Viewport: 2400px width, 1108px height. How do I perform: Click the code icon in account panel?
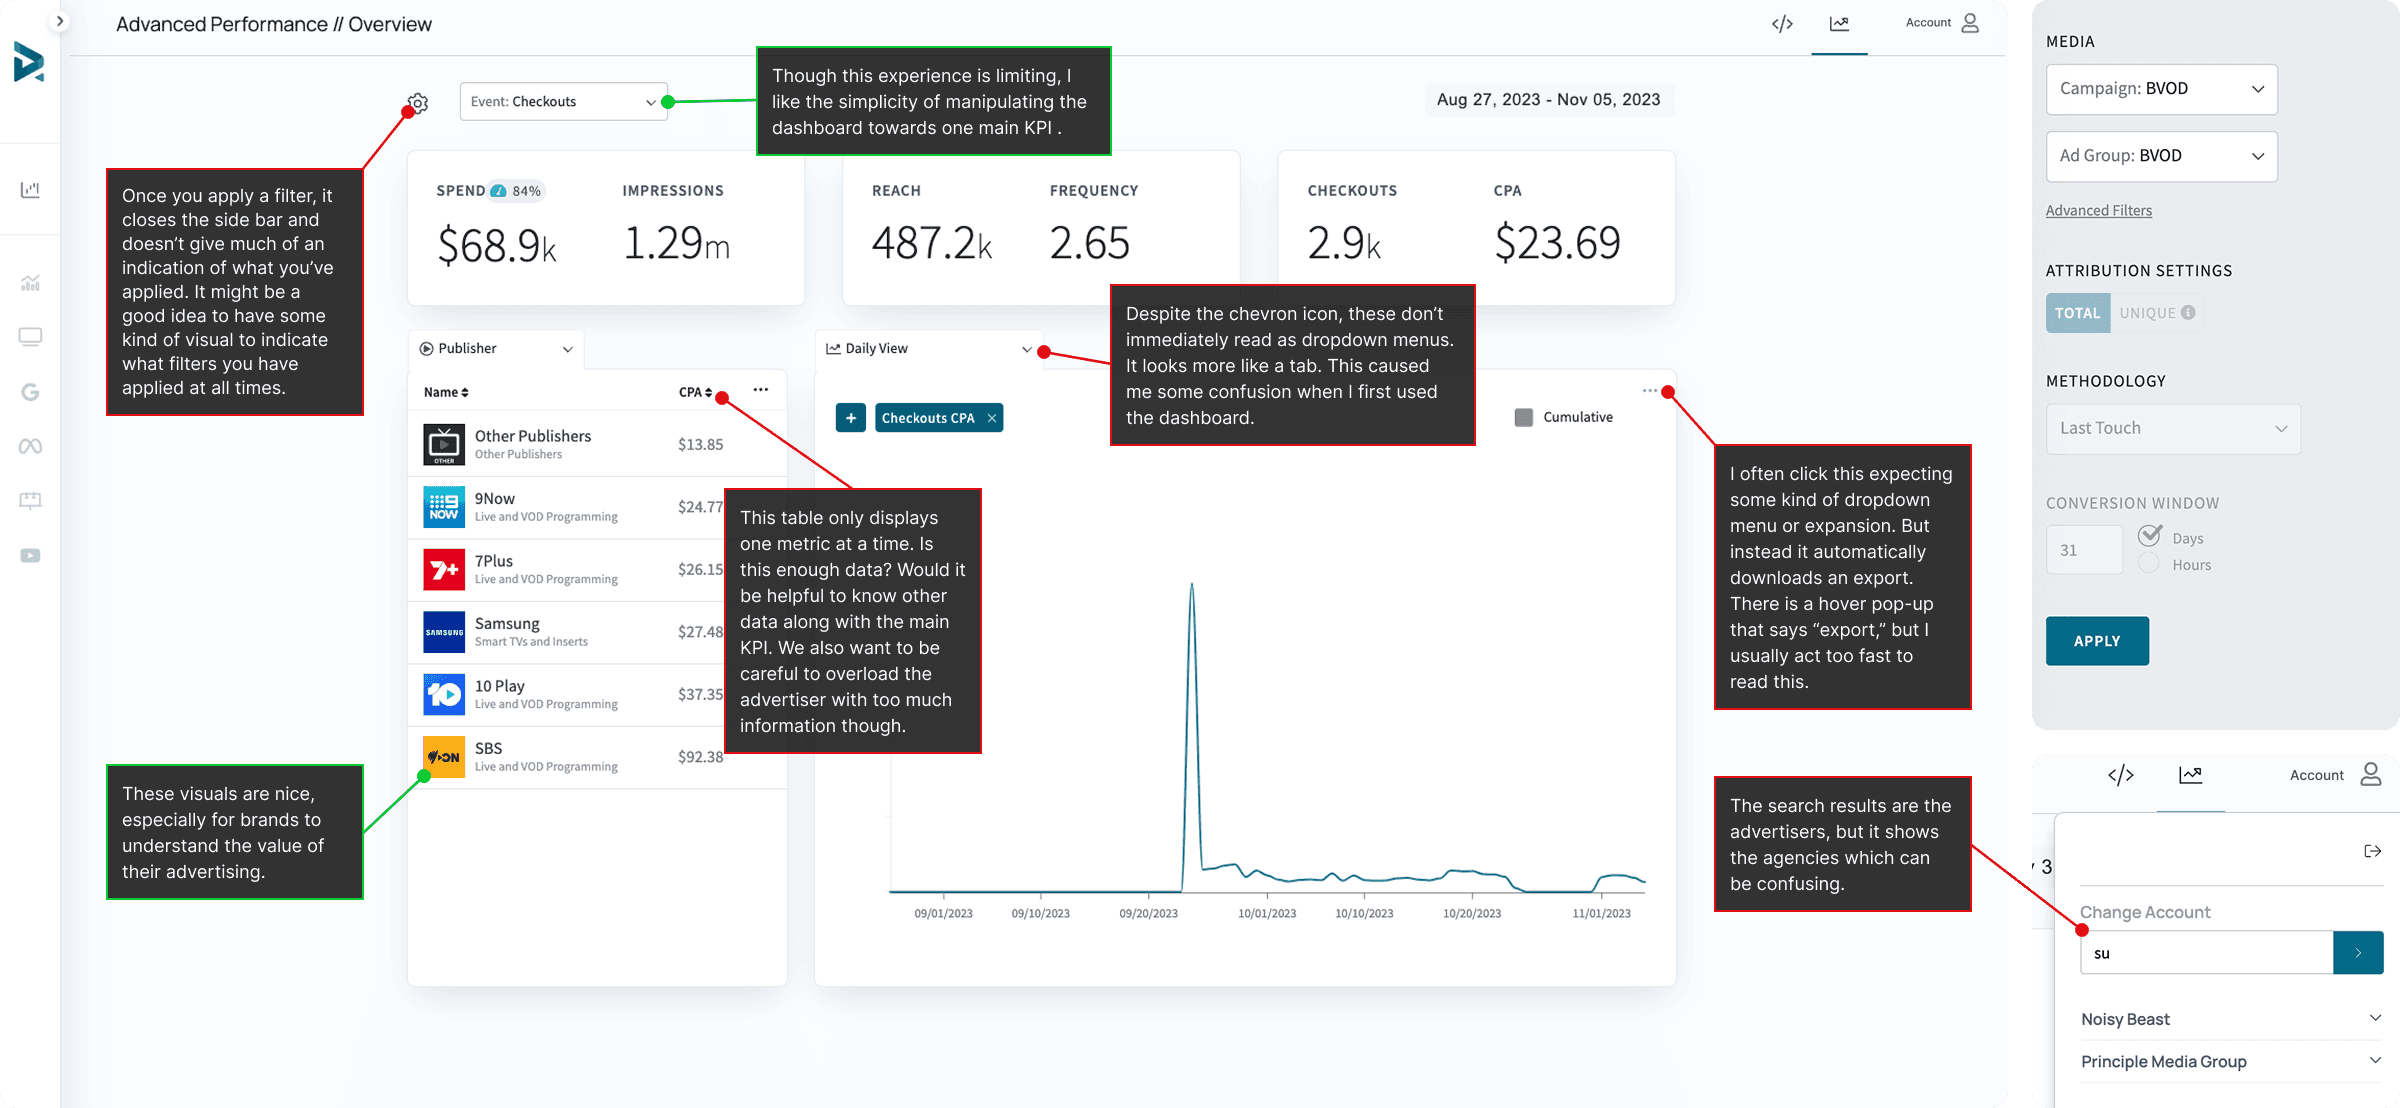coord(2121,775)
